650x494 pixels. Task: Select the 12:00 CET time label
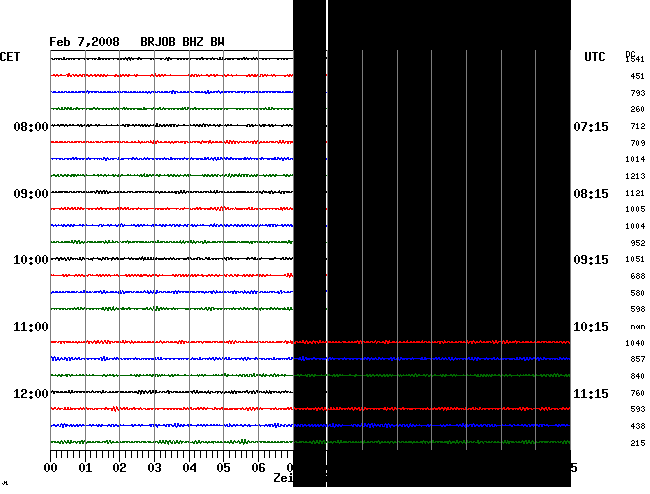pyautogui.click(x=31, y=394)
